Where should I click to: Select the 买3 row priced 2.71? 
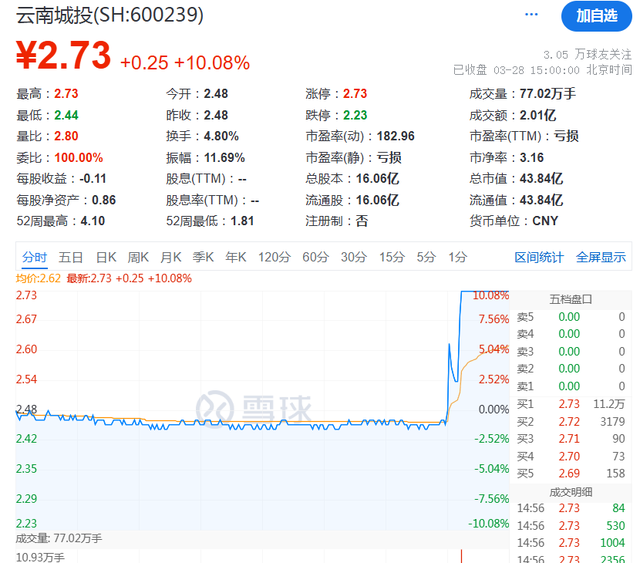[x=571, y=439]
